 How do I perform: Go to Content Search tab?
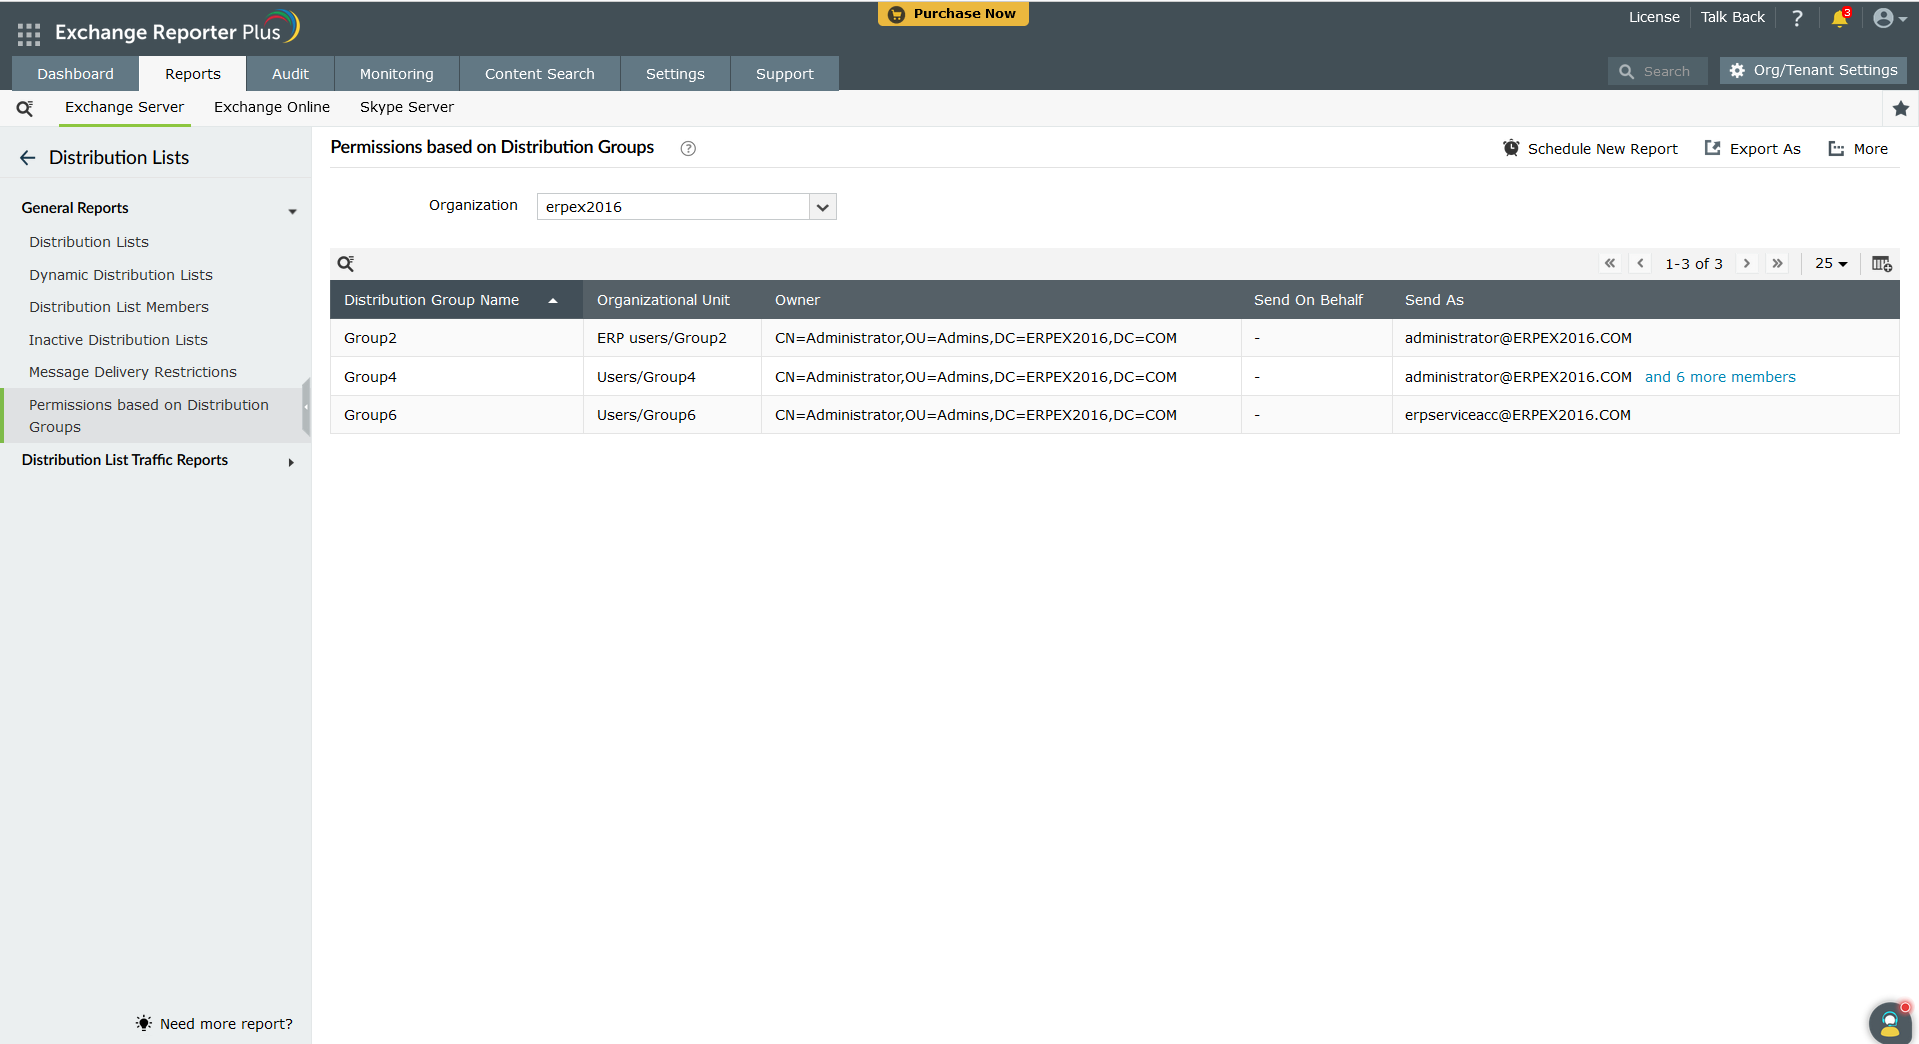540,74
